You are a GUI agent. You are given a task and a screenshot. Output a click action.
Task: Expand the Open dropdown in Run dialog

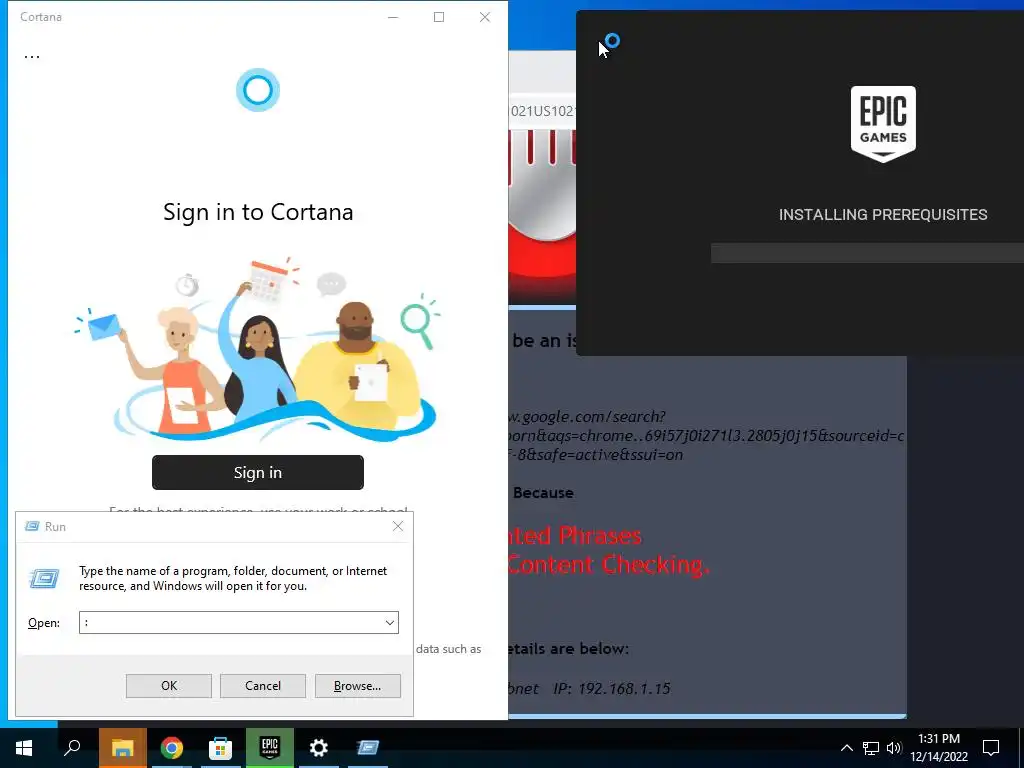pos(390,622)
